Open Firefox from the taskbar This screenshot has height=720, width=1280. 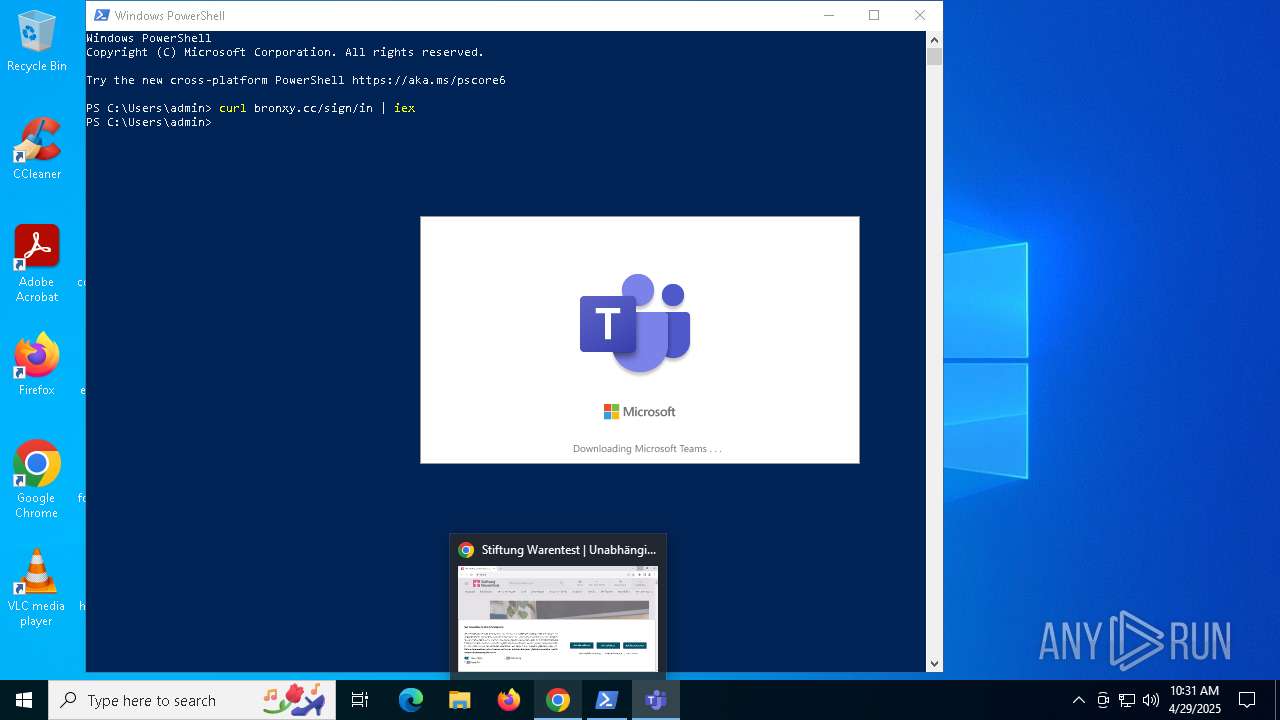coord(509,700)
